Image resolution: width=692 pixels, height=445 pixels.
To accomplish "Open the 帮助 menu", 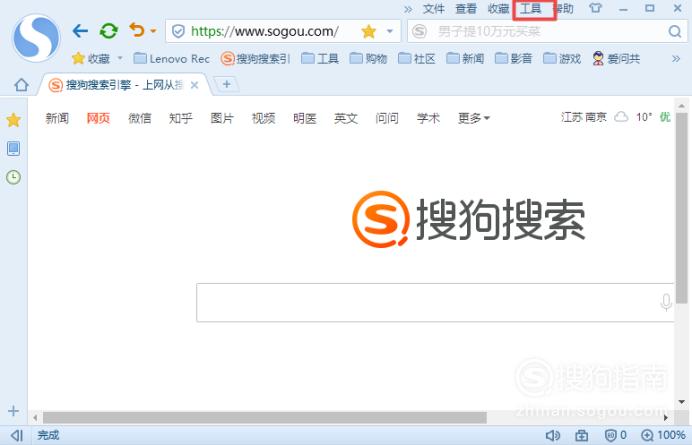I will [x=565, y=9].
